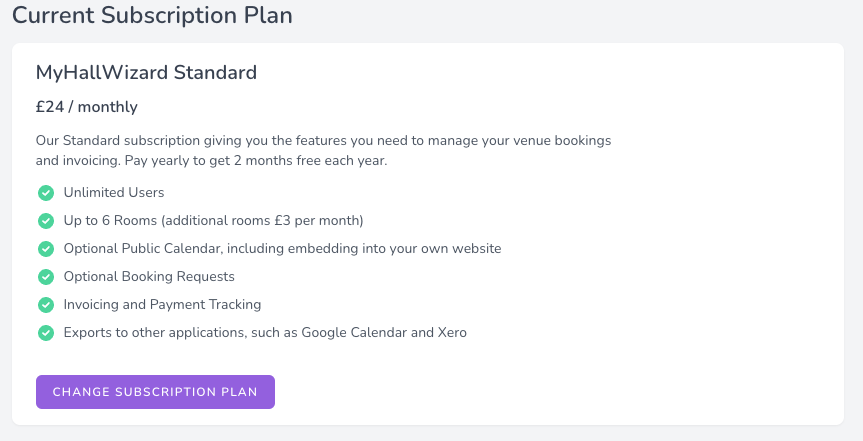Click the Optional Booking Requests text
Viewport: 863px width, 441px height.
point(149,277)
